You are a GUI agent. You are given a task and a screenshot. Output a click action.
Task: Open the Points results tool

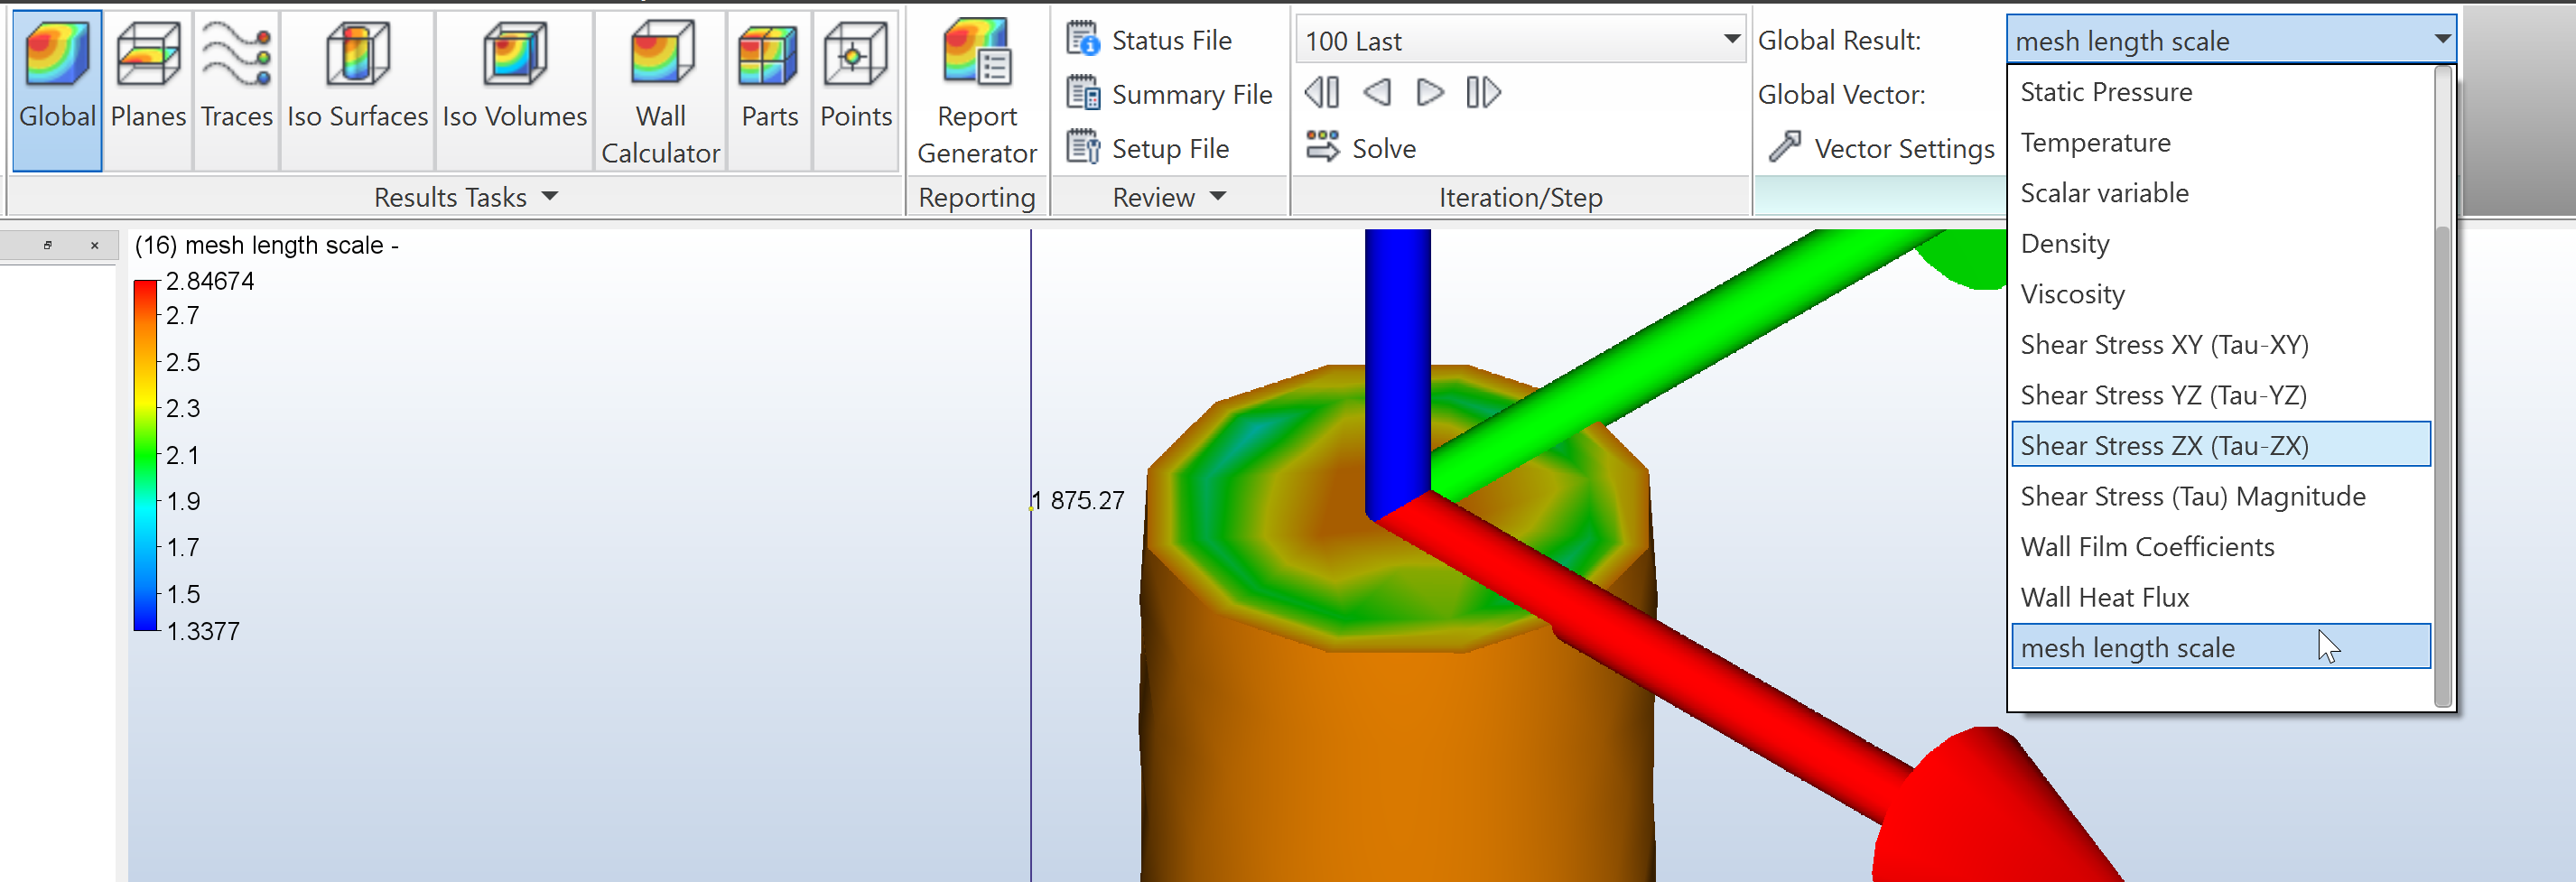(856, 90)
